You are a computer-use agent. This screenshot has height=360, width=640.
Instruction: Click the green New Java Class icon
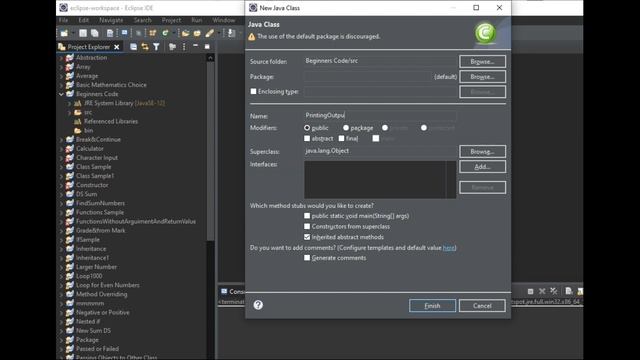click(x=165, y=33)
